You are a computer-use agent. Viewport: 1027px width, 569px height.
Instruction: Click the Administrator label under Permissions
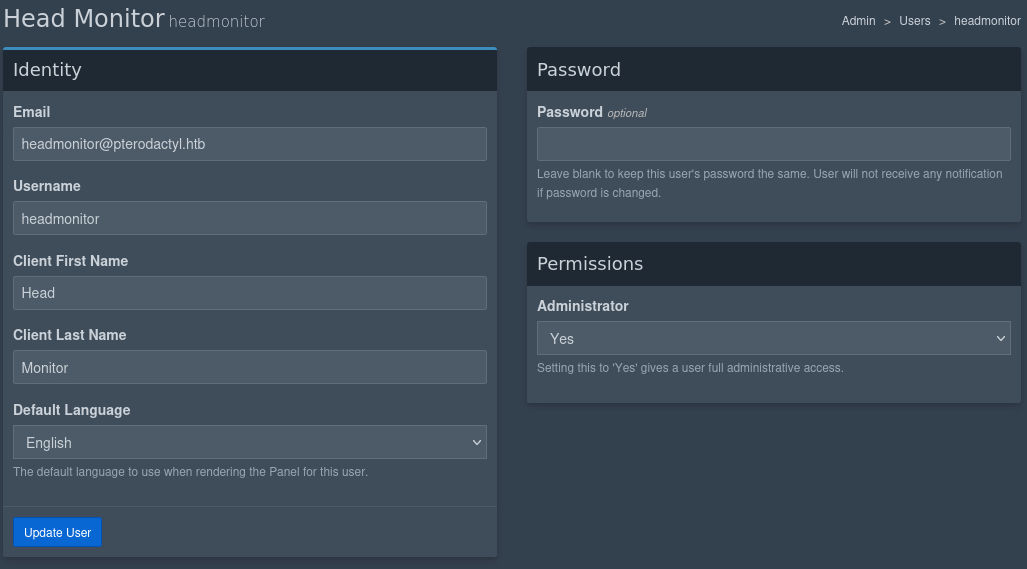point(583,306)
